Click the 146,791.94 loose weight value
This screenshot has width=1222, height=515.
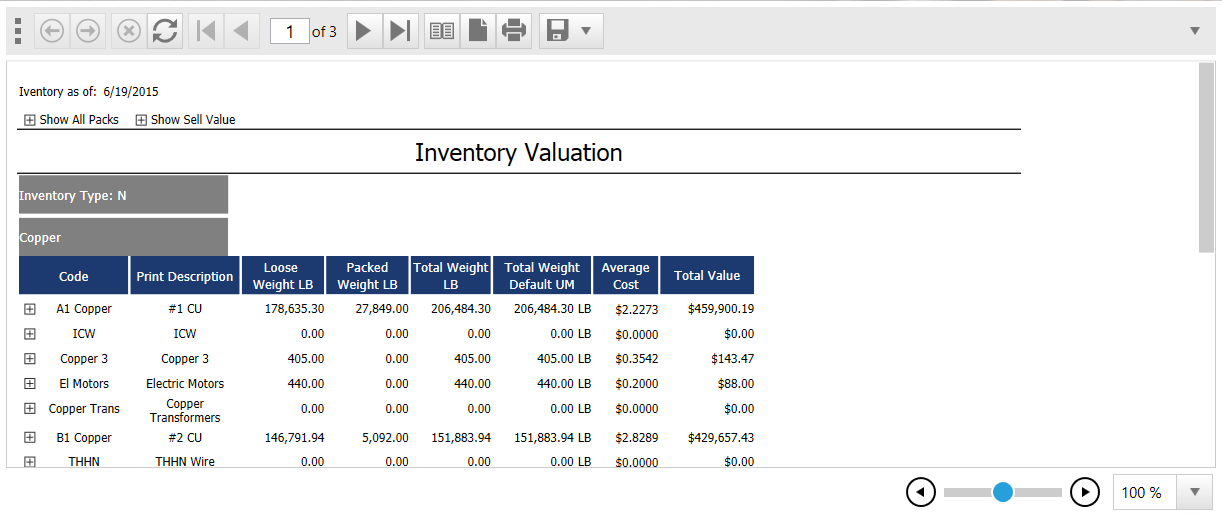(x=294, y=438)
